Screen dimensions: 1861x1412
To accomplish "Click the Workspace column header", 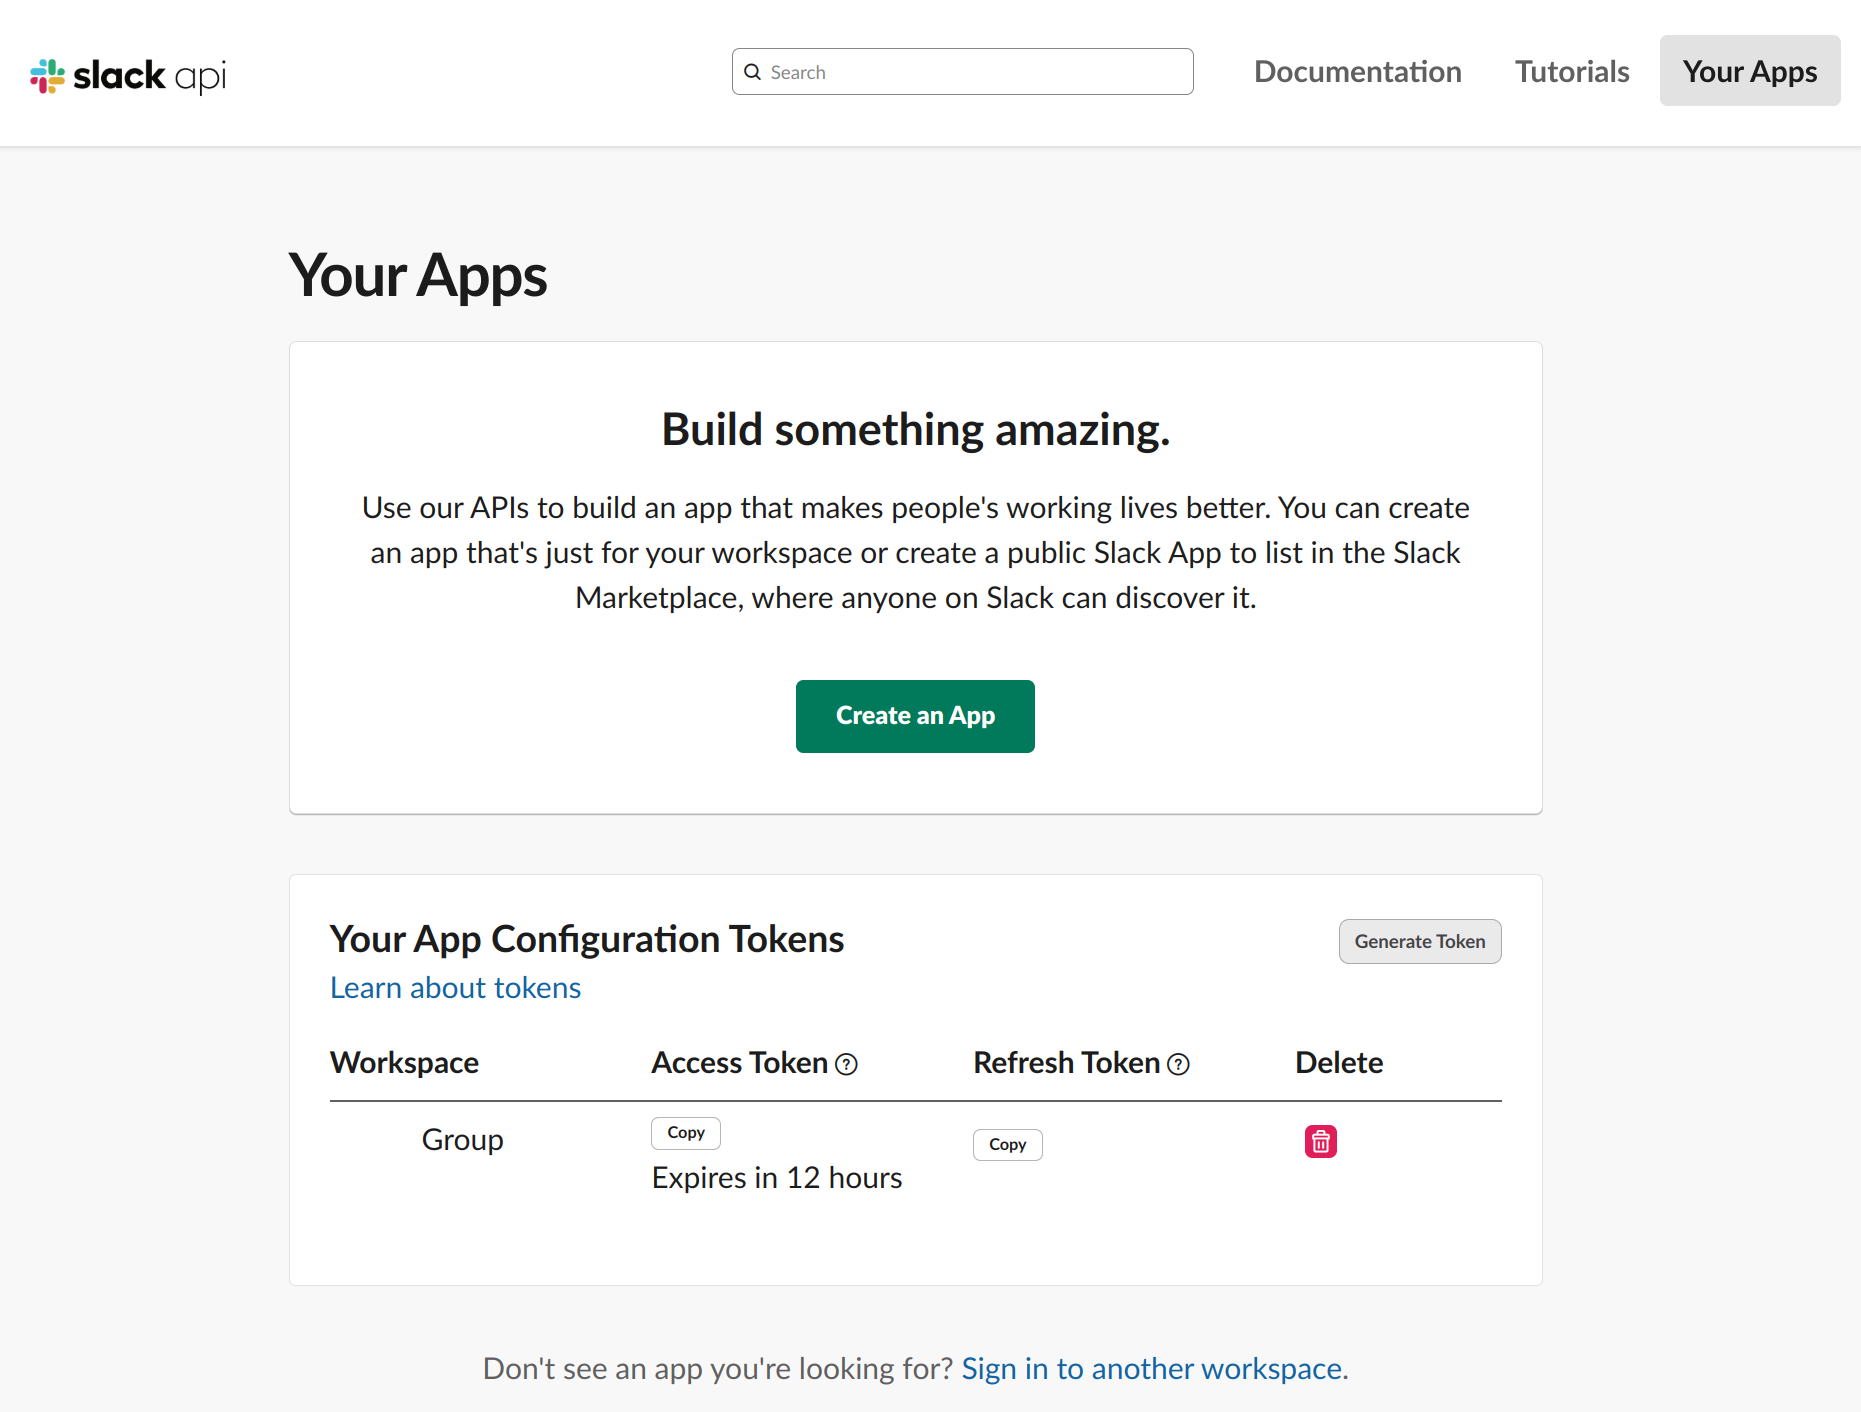I will pyautogui.click(x=404, y=1063).
